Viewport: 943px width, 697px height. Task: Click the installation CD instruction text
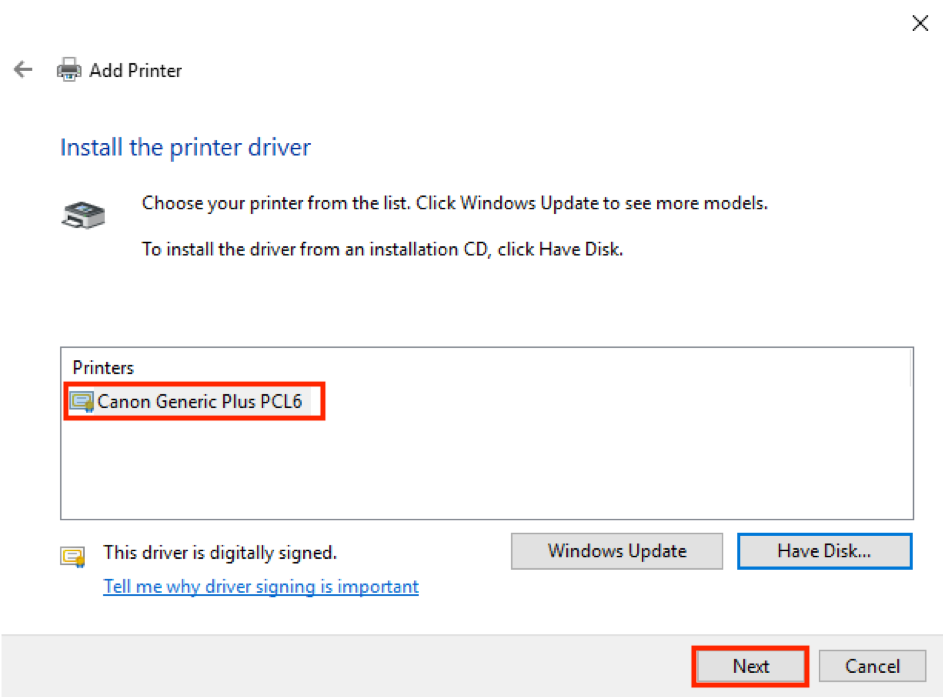pos(382,249)
